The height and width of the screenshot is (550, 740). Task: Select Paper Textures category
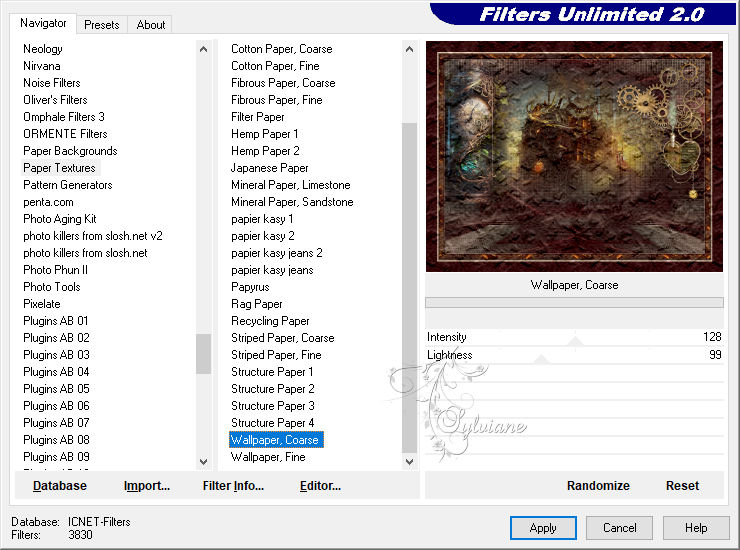point(59,168)
